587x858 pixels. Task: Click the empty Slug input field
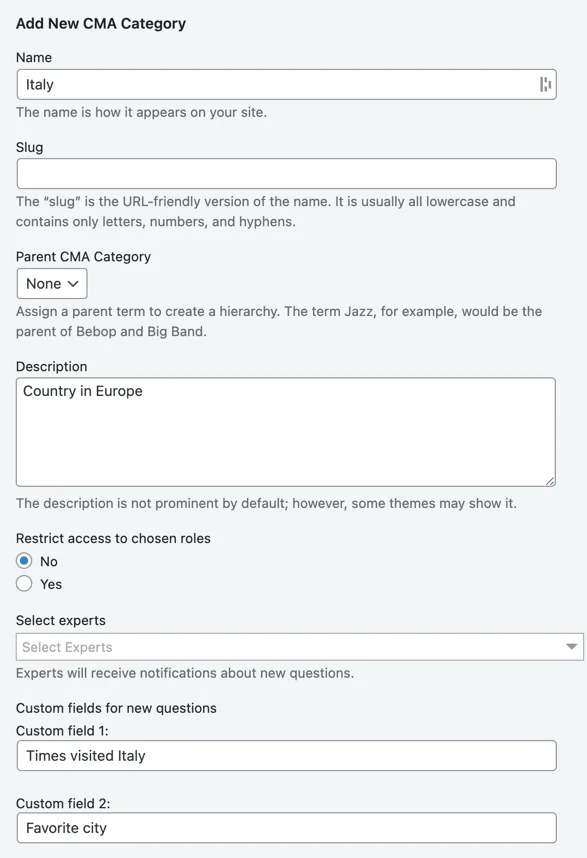[287, 173]
